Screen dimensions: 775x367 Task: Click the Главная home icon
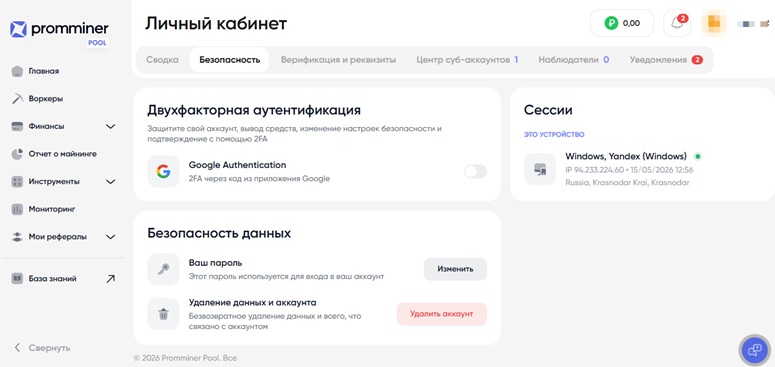(17, 71)
